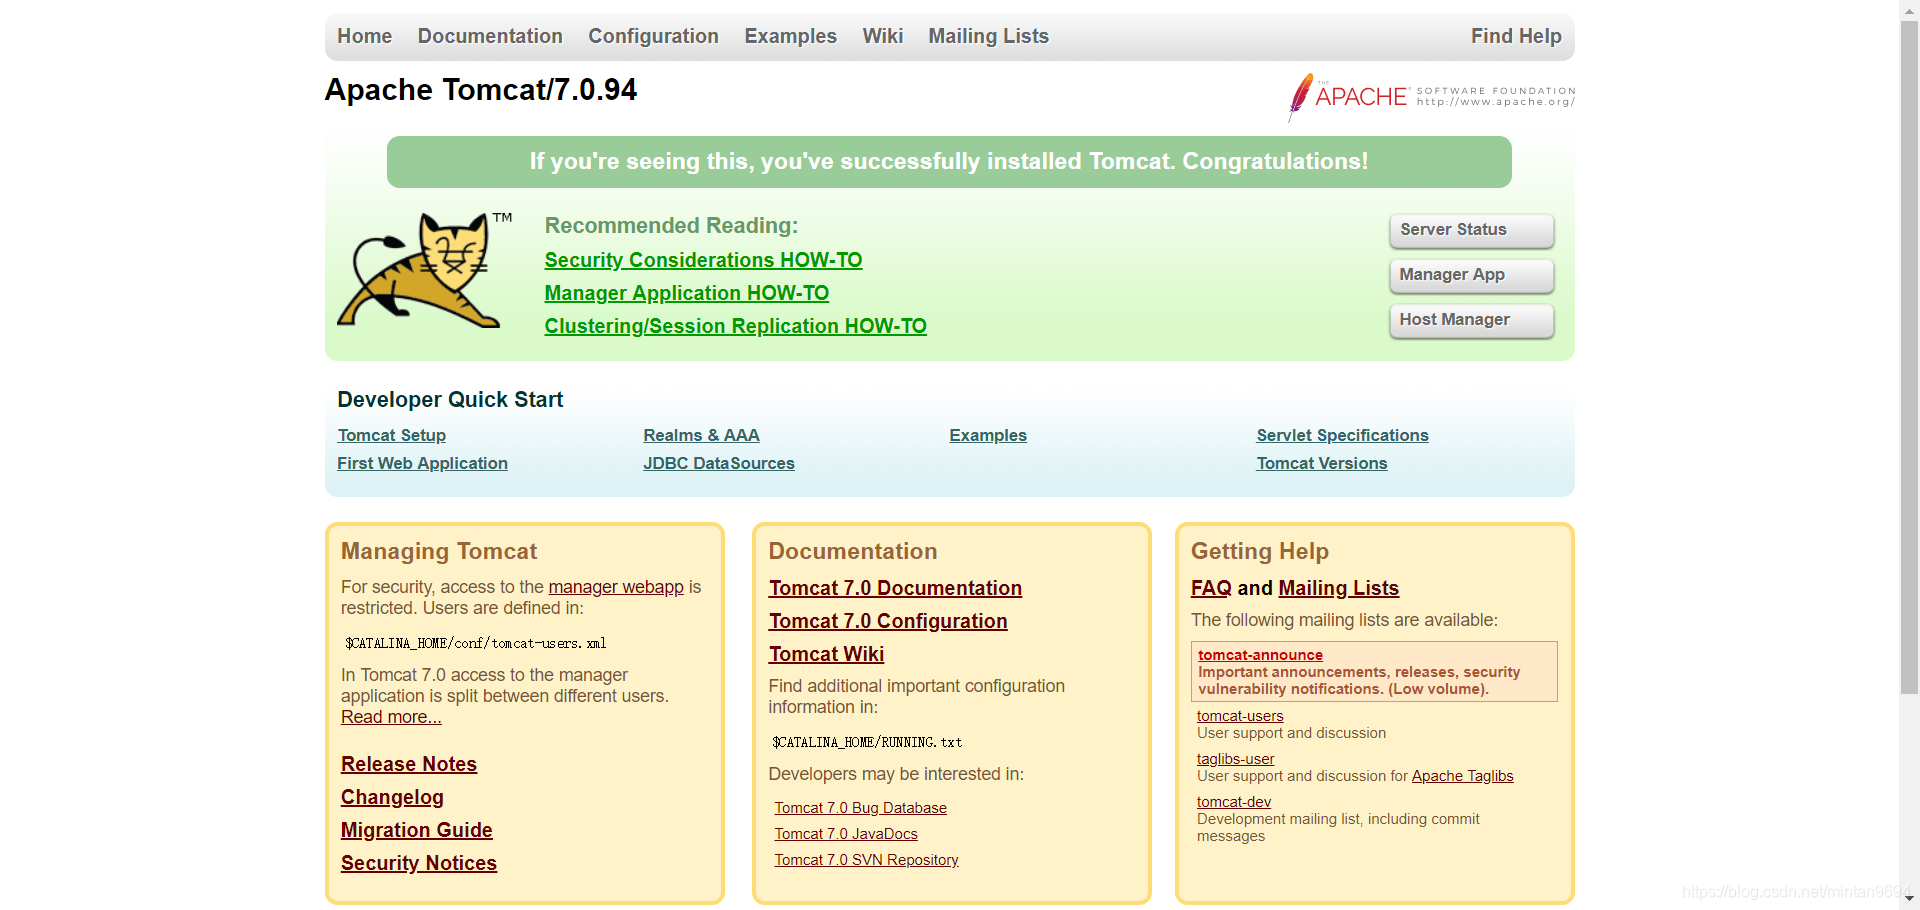Screen dimensions: 1920x910
Task: Click Mailing Lists link under Getting Help
Action: point(1338,588)
